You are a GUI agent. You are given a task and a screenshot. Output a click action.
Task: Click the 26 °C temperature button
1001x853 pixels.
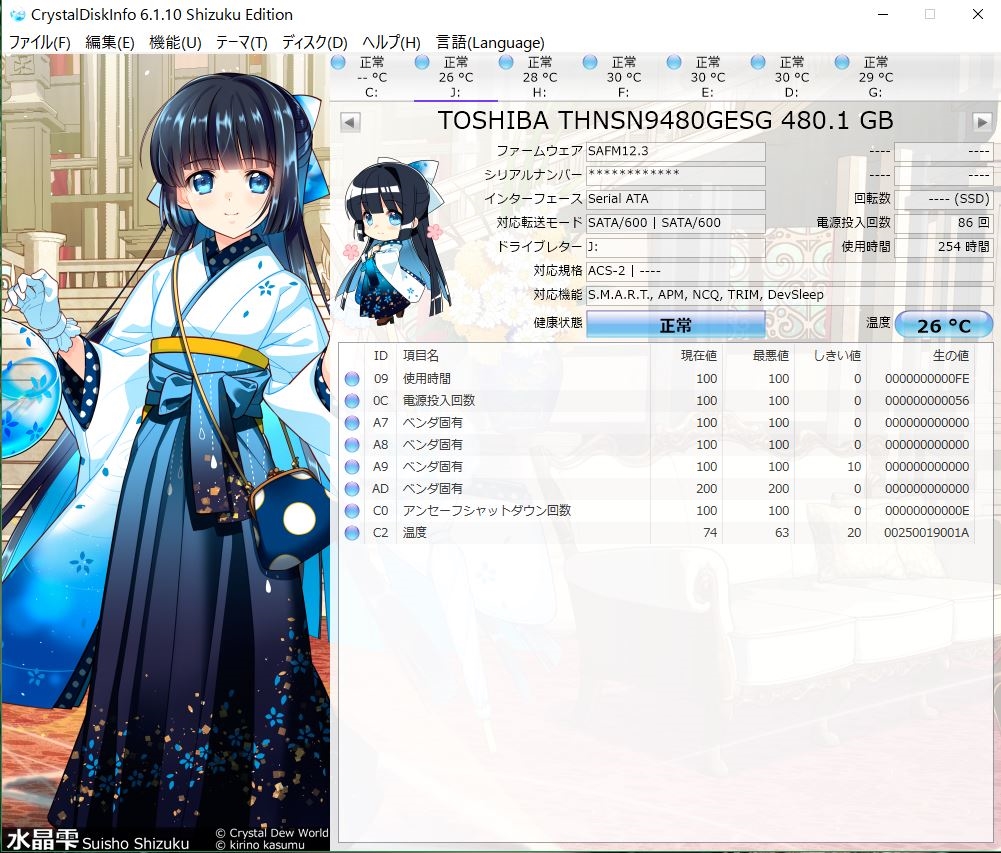pyautogui.click(x=944, y=325)
